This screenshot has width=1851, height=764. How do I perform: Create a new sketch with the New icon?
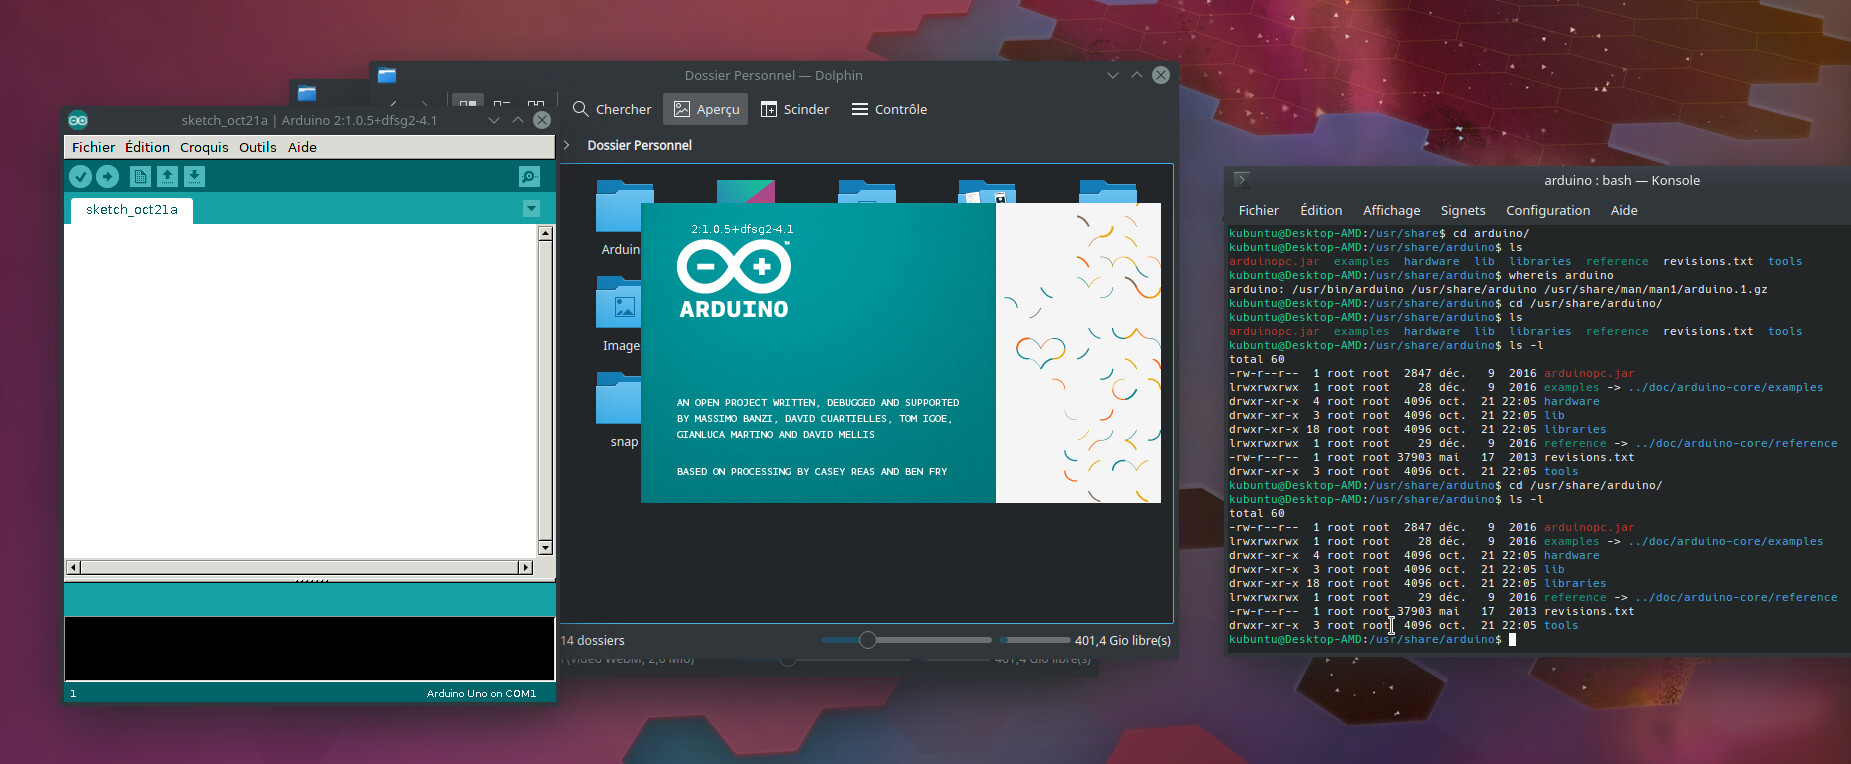coord(140,177)
